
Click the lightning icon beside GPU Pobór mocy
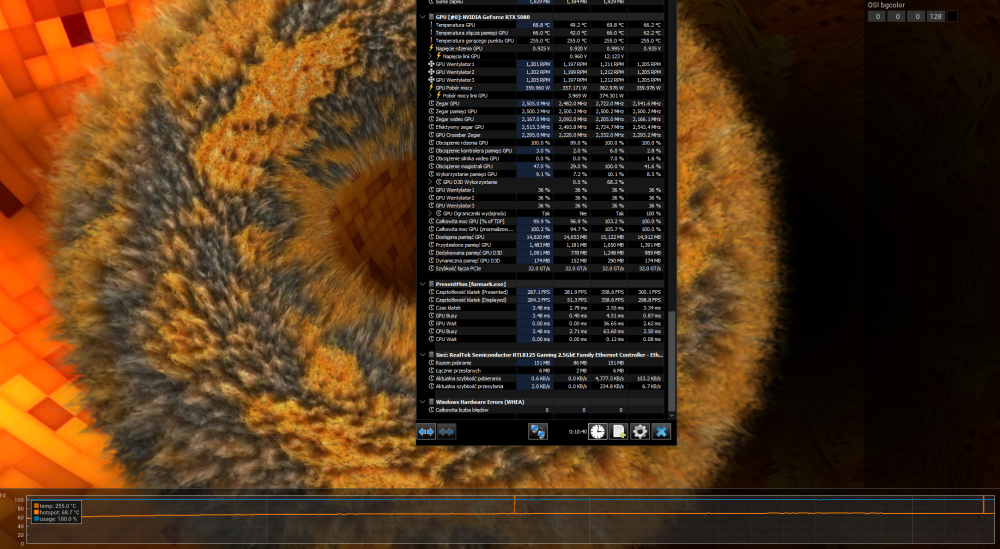click(432, 87)
